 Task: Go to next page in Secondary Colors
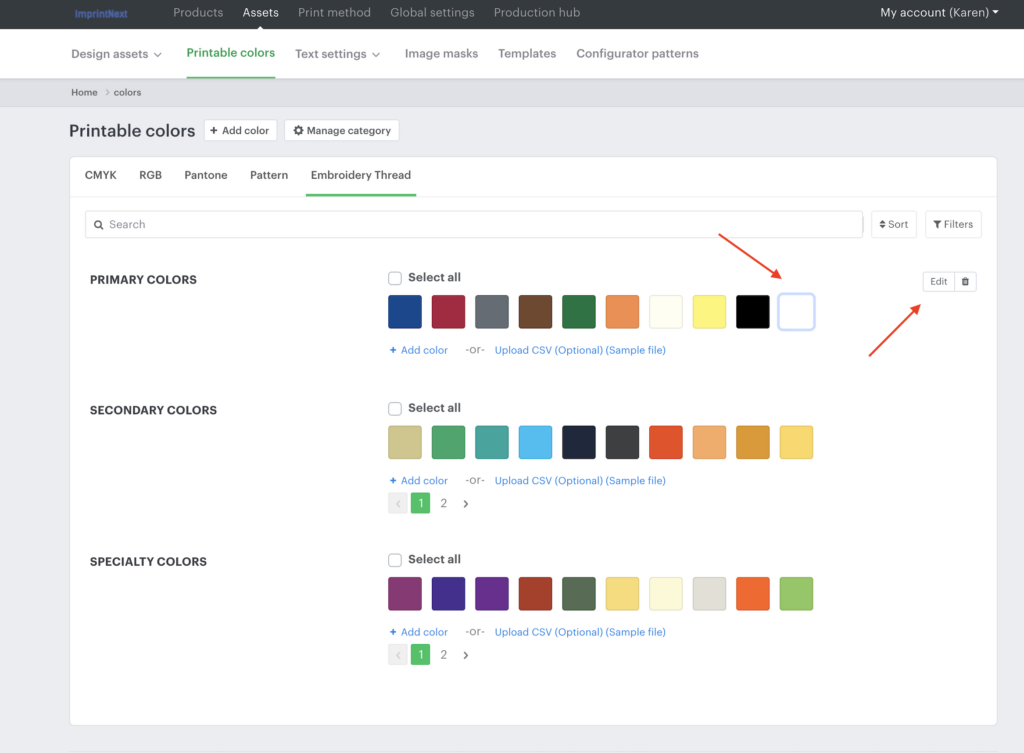coord(466,504)
